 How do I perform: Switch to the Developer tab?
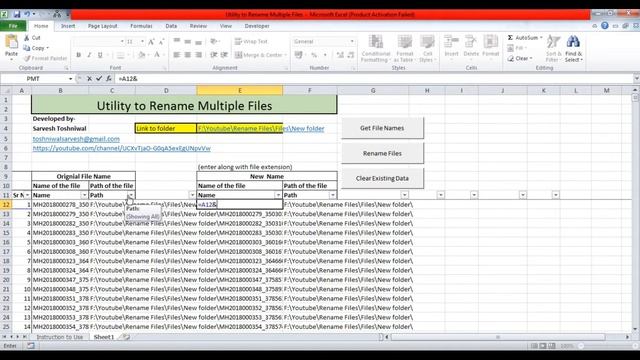click(x=257, y=26)
